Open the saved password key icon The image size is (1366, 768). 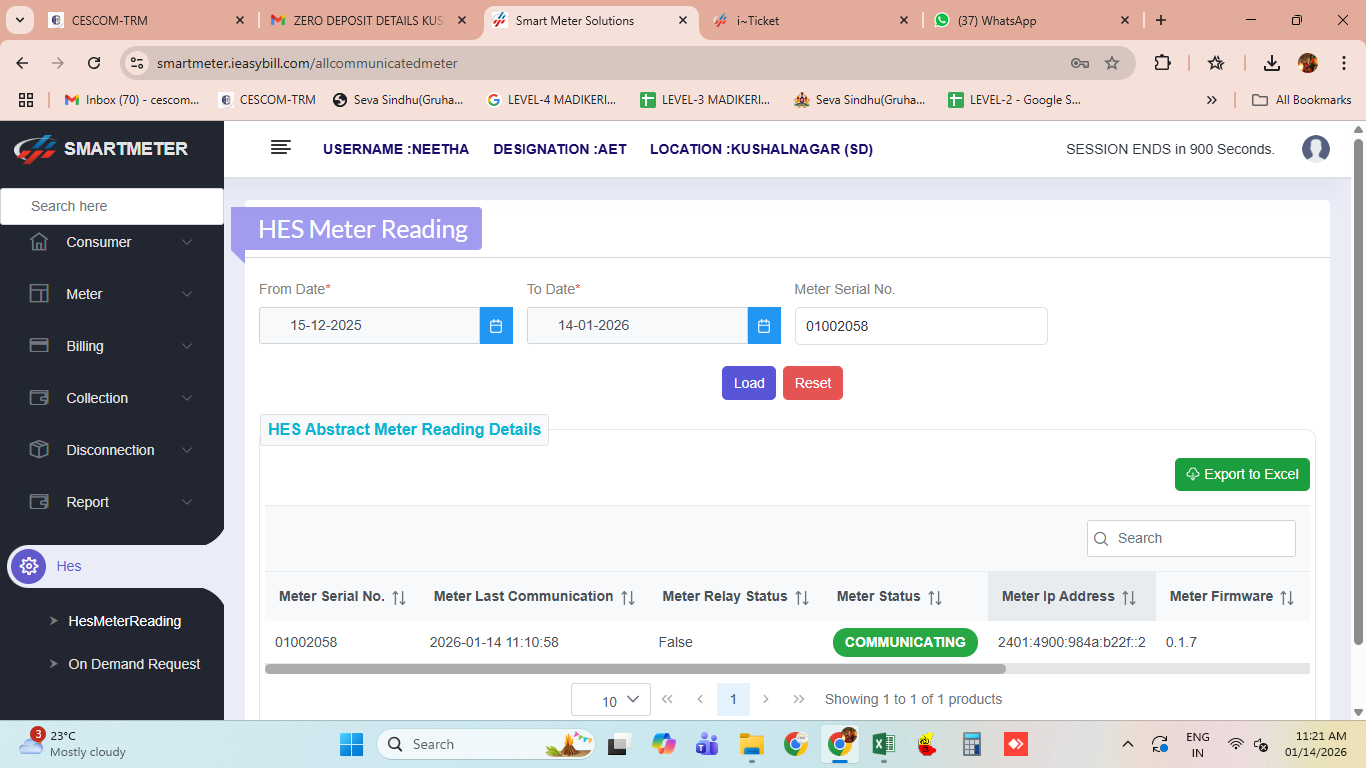(x=1080, y=63)
